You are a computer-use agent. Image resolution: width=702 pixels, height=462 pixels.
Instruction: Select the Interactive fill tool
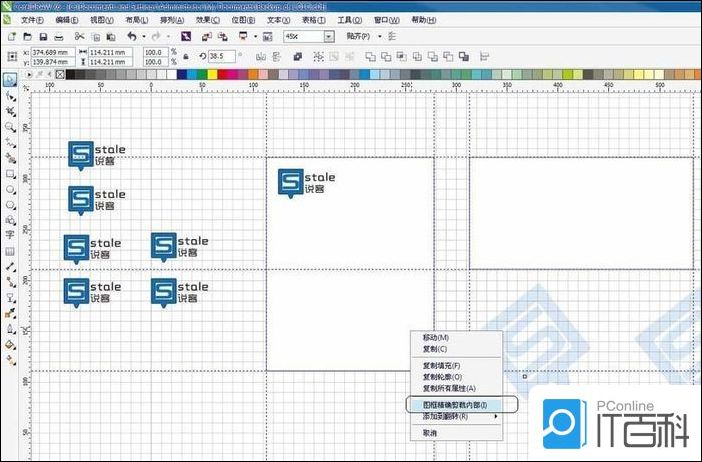click(x=10, y=359)
